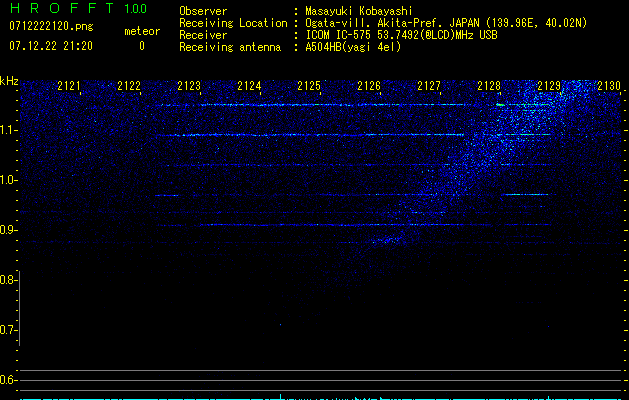
Task: Click the 0.9 kHz frequency label
Action: point(8,230)
